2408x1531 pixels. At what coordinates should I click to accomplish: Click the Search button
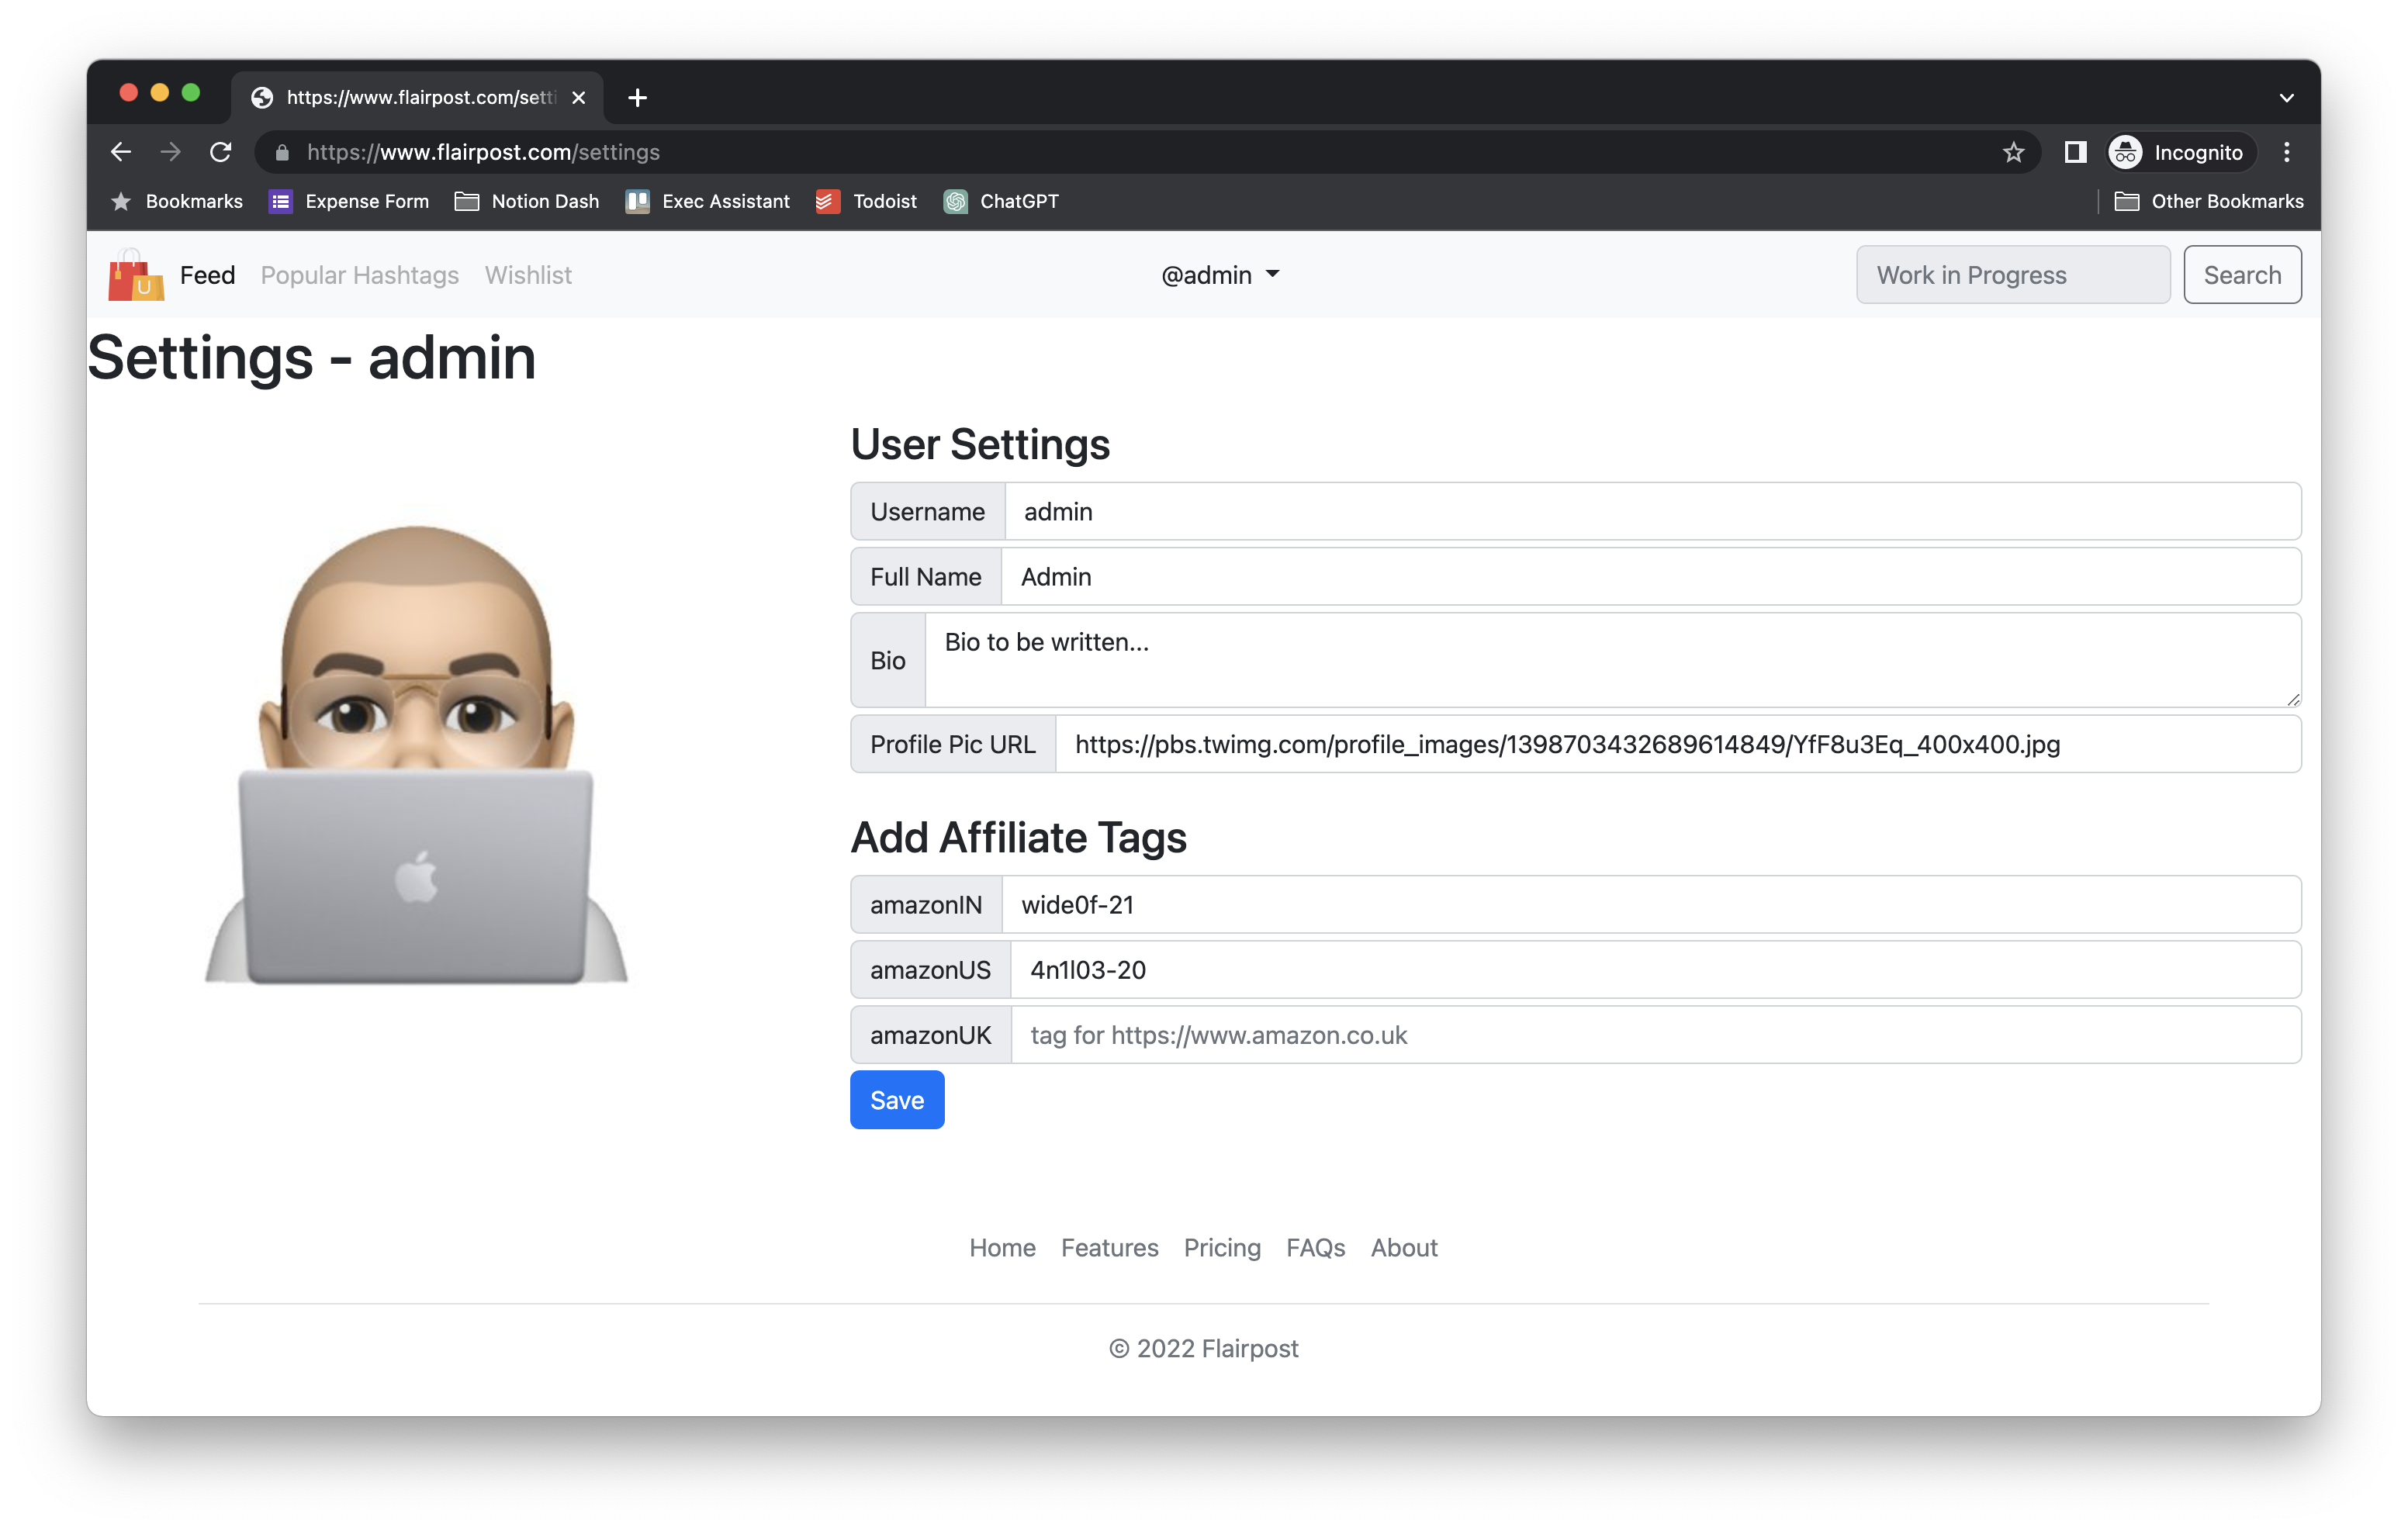pyautogui.click(x=2242, y=275)
